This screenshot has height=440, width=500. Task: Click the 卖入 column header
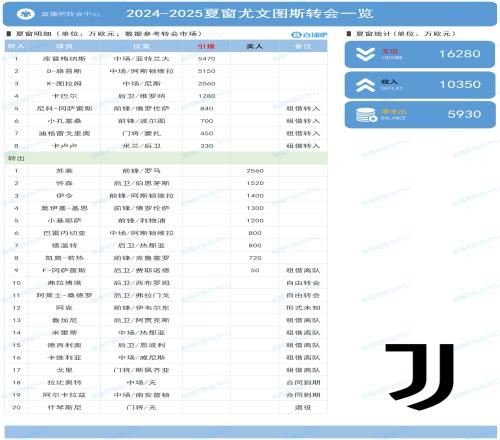(255, 46)
